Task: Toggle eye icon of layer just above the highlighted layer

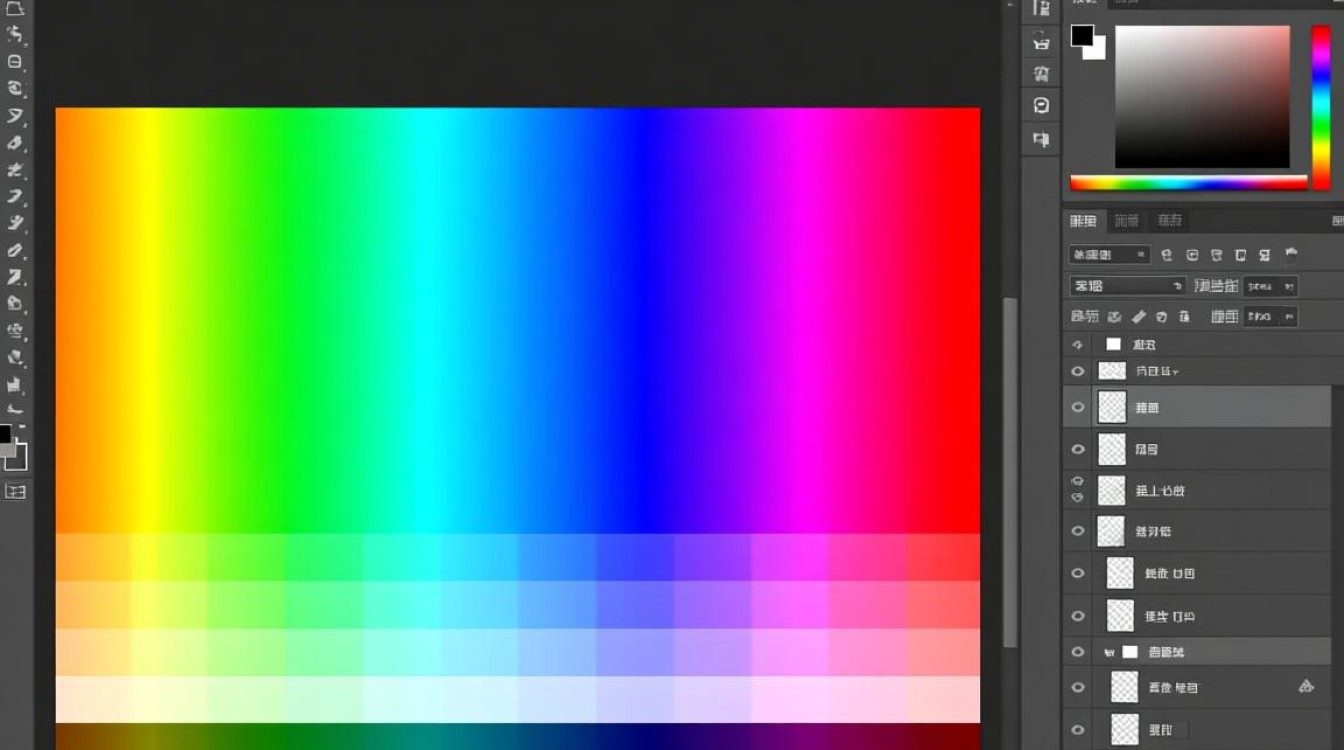Action: click(x=1078, y=371)
